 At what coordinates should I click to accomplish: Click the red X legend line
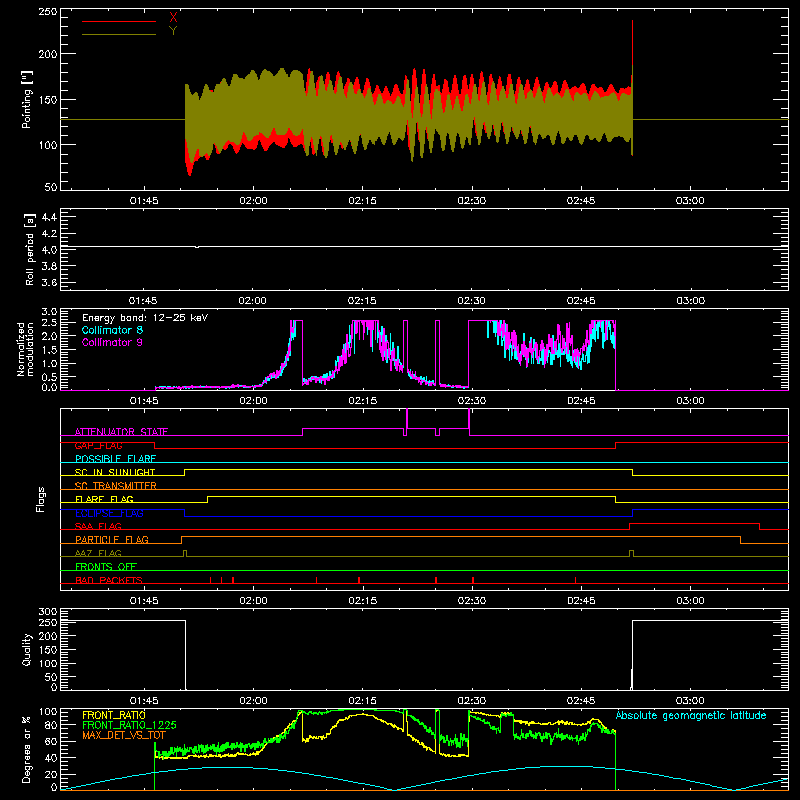[119, 21]
